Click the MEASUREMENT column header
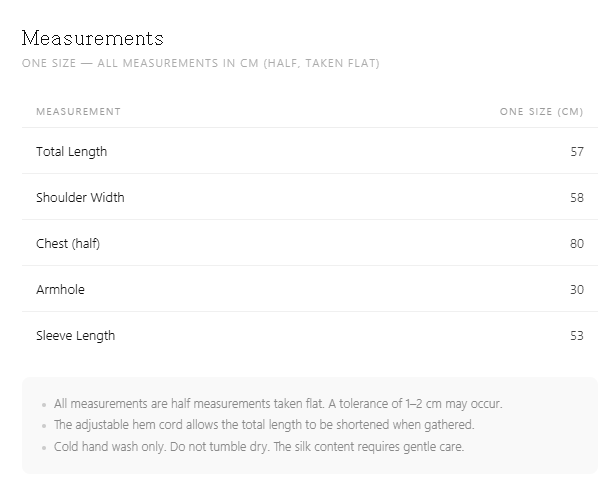 [x=78, y=112]
